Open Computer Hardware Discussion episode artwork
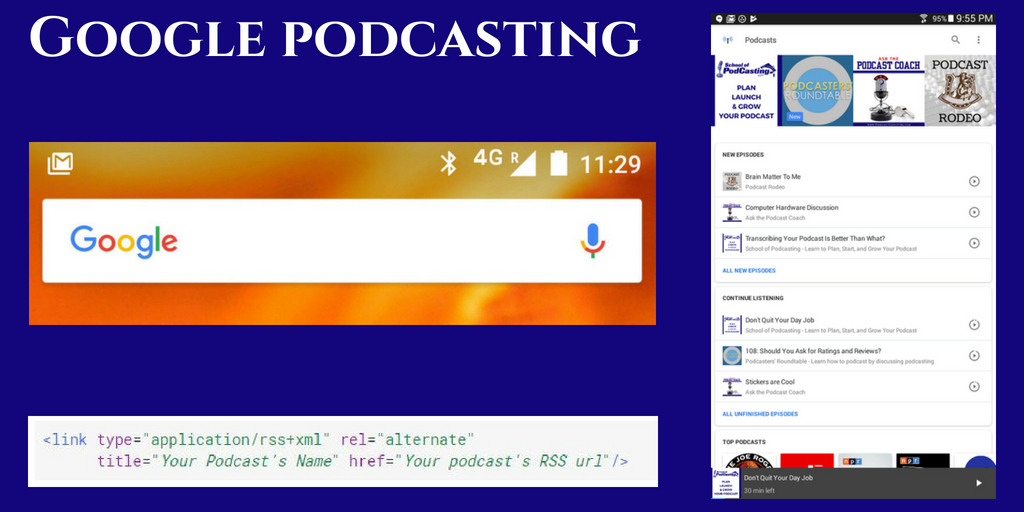The width and height of the screenshot is (1024, 512). pyautogui.click(x=731, y=212)
